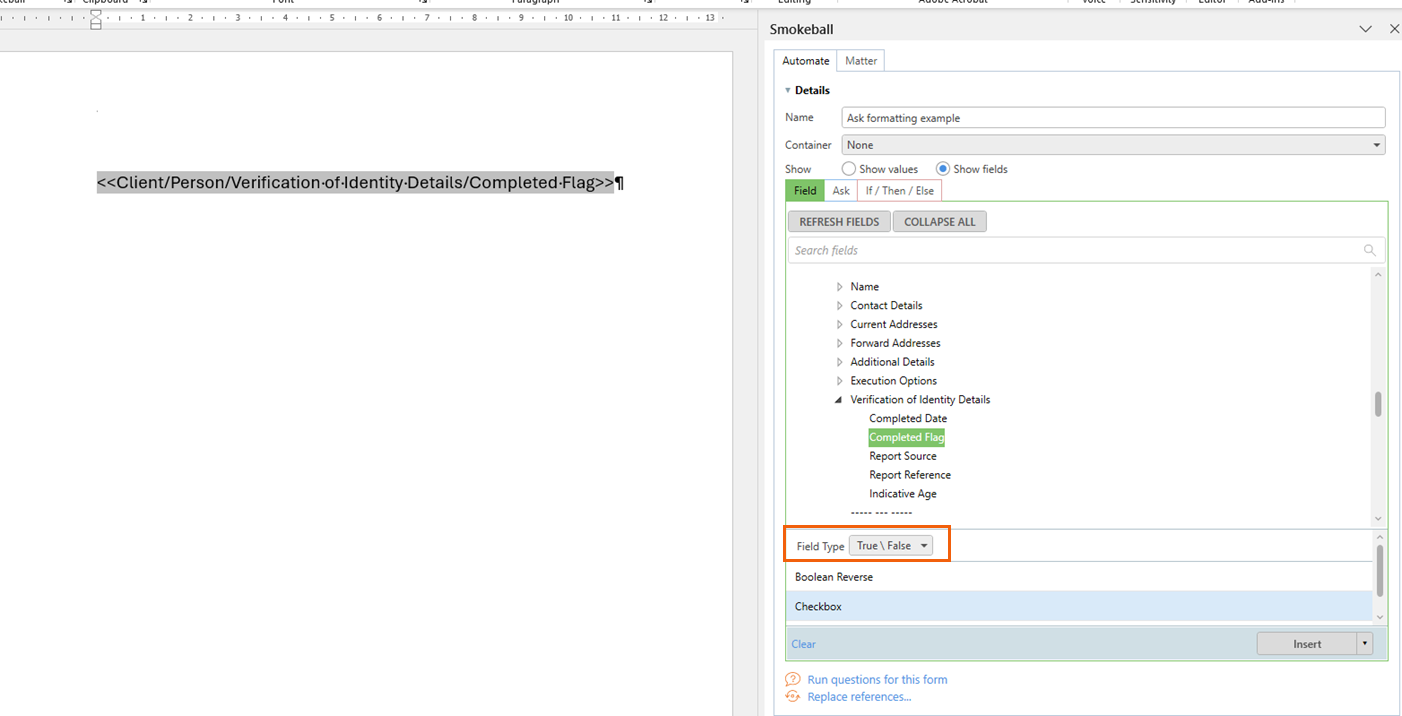
Task: Open the Field Type dropdown
Action: [x=891, y=546]
